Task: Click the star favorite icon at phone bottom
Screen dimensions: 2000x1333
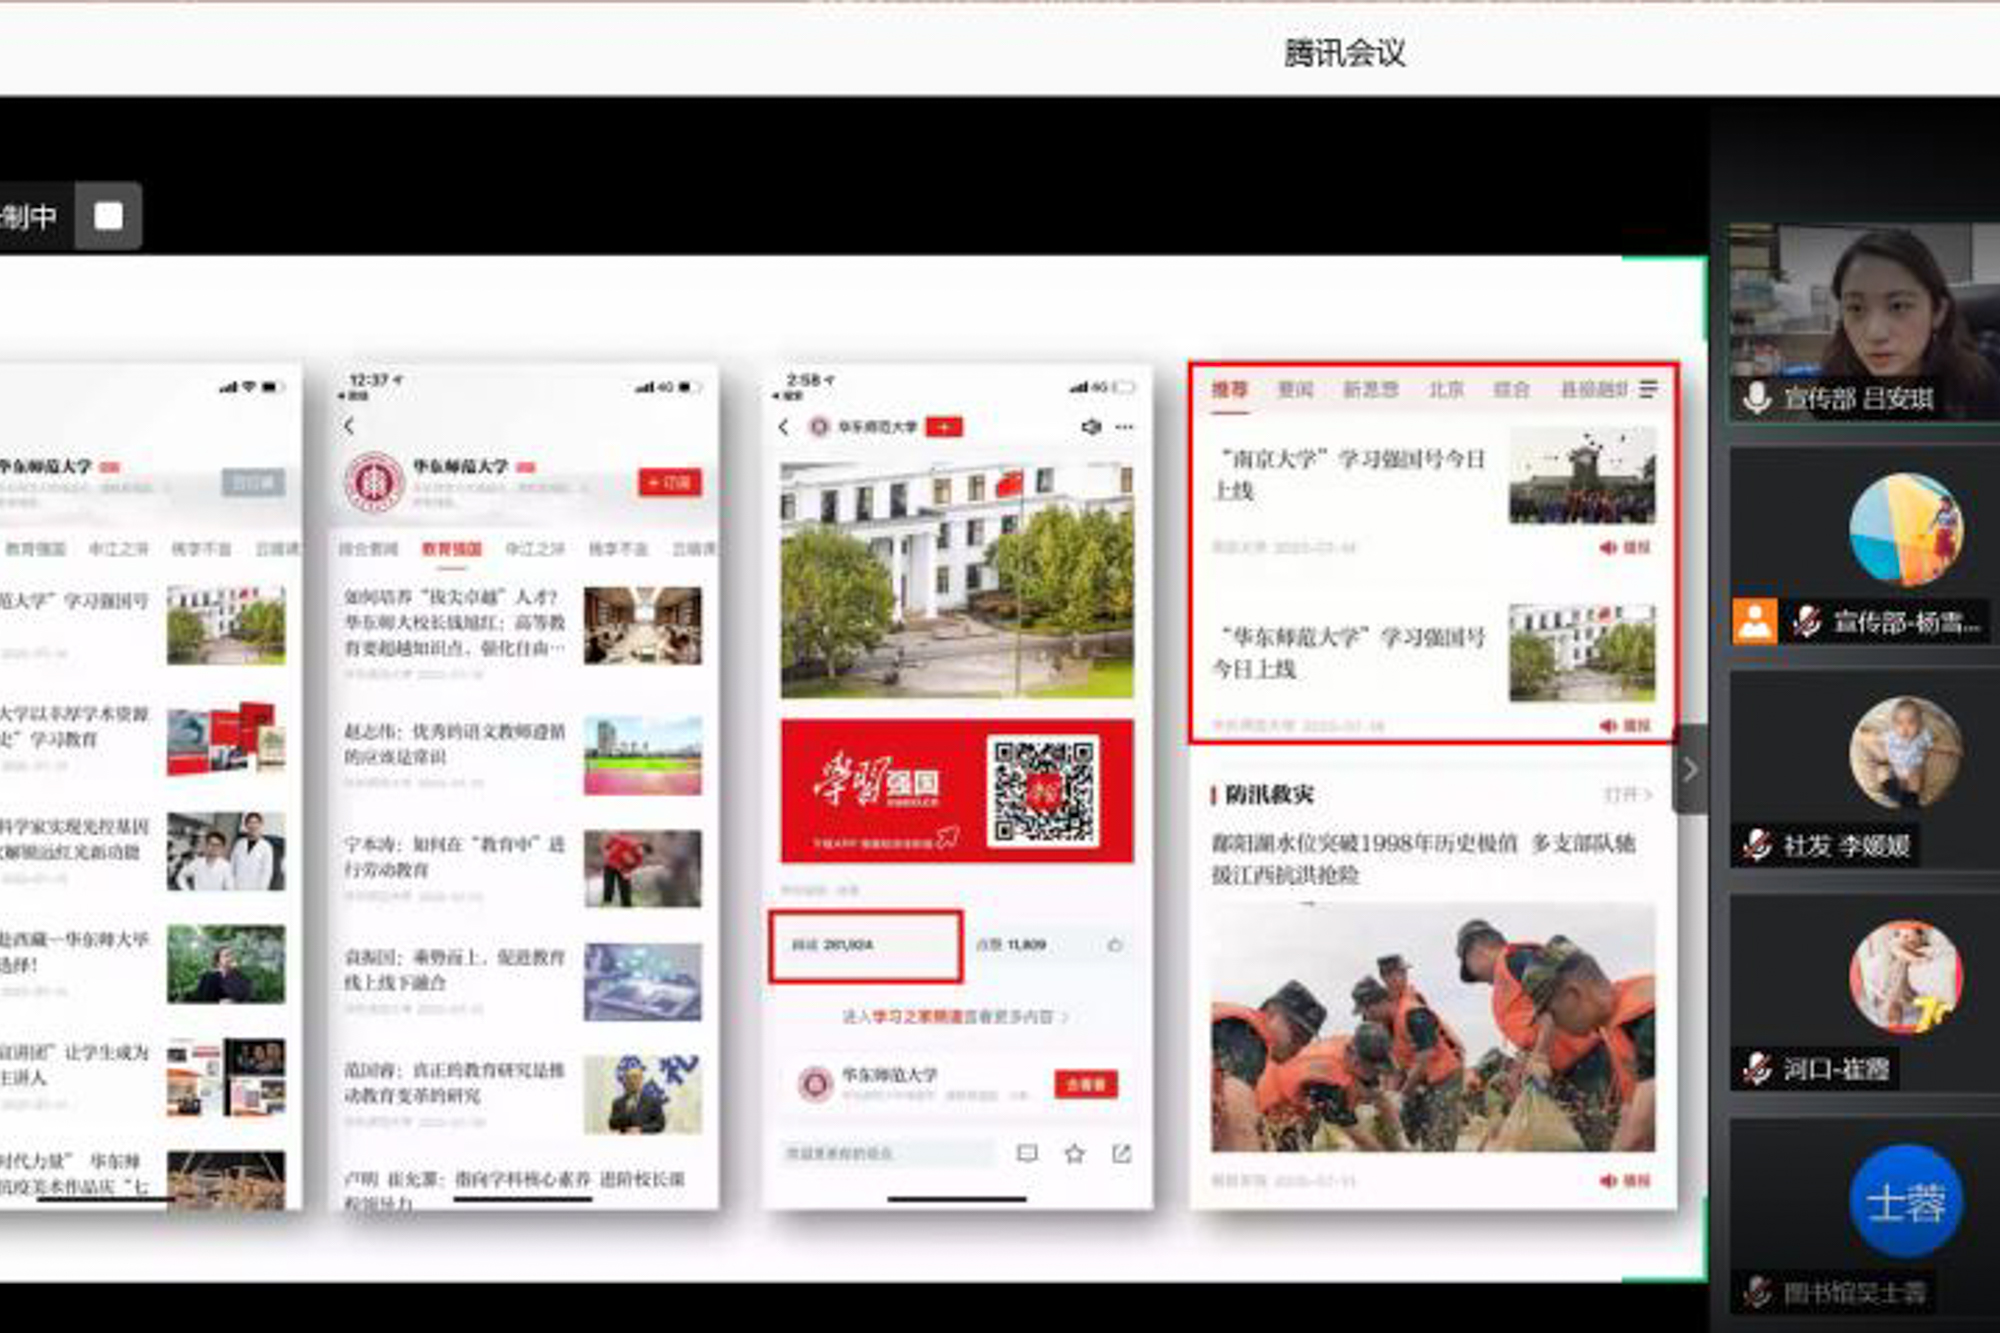Action: (1075, 1154)
